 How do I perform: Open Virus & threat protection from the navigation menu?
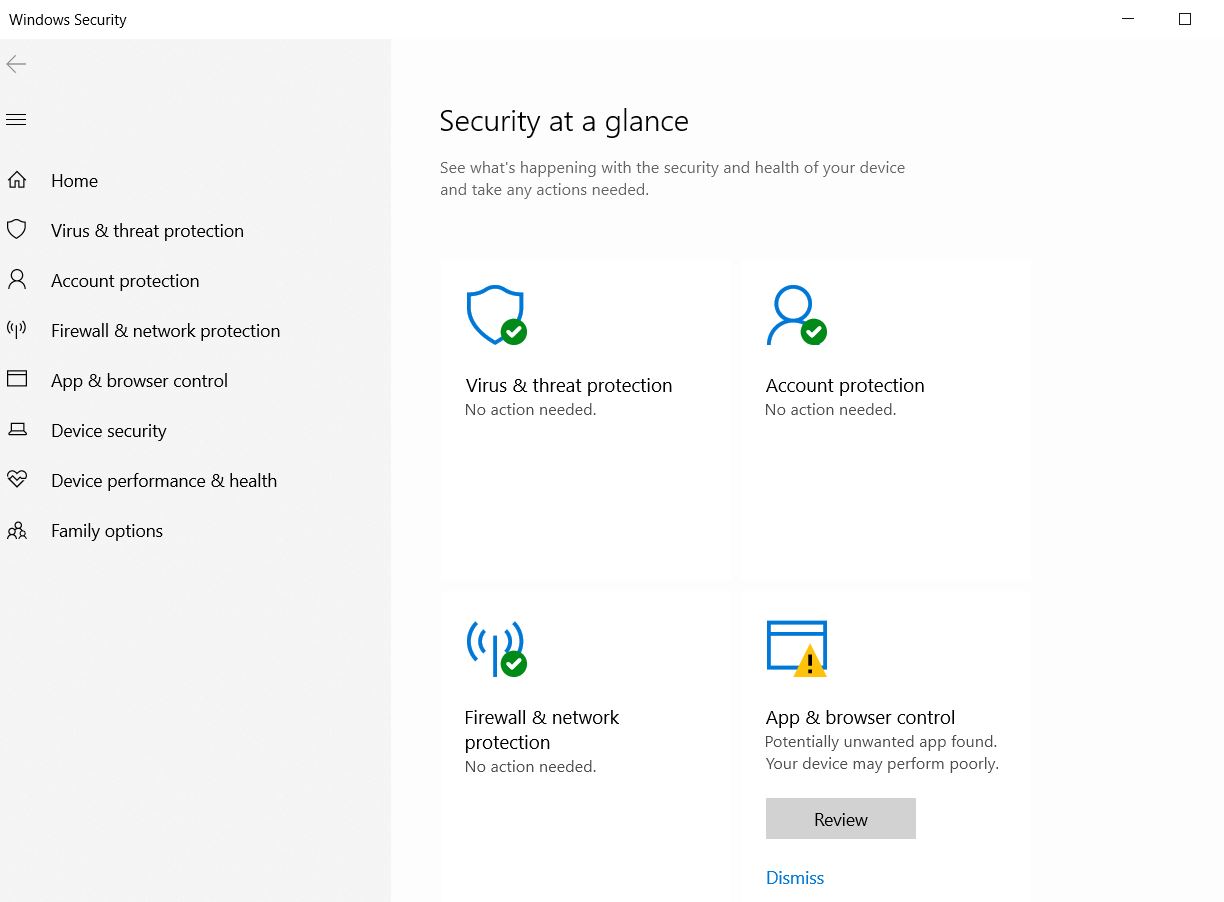147,230
